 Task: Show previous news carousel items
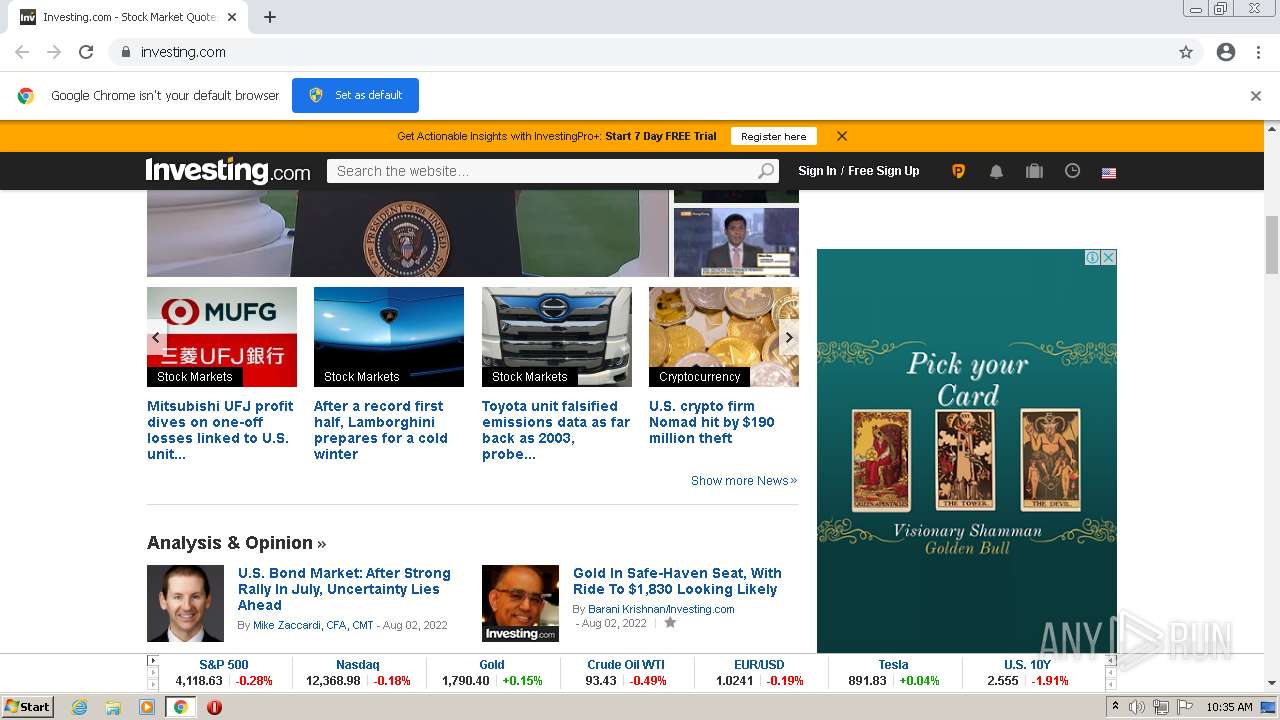click(156, 337)
